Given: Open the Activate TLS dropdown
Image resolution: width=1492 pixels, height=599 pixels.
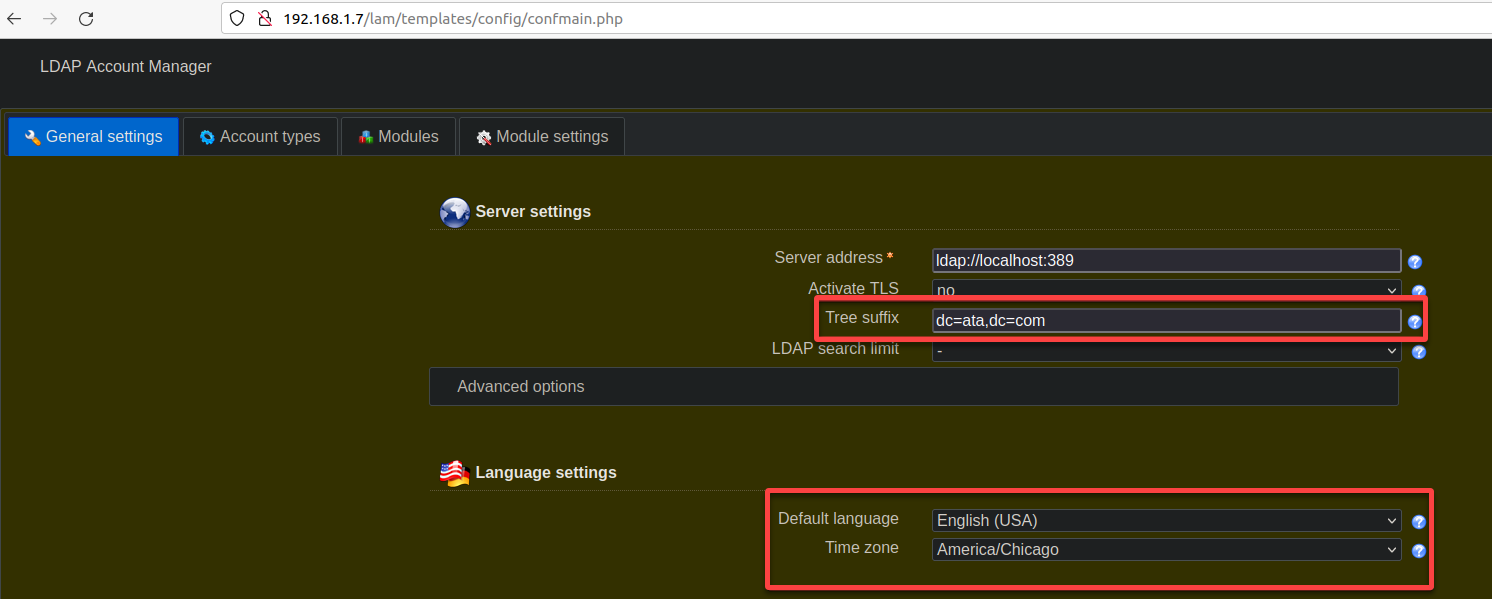Looking at the screenshot, I should click(1166, 290).
